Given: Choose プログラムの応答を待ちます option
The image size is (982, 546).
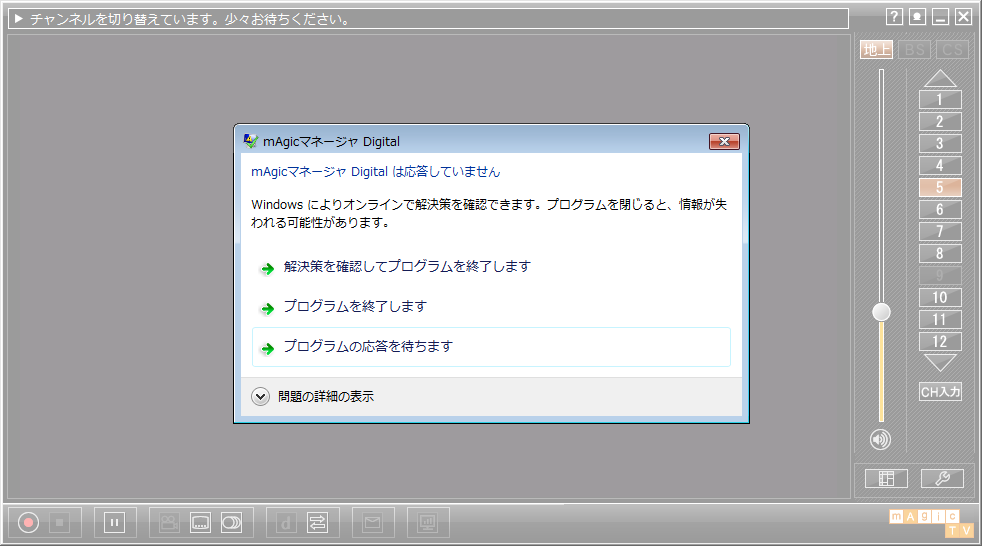Looking at the screenshot, I should point(491,346).
